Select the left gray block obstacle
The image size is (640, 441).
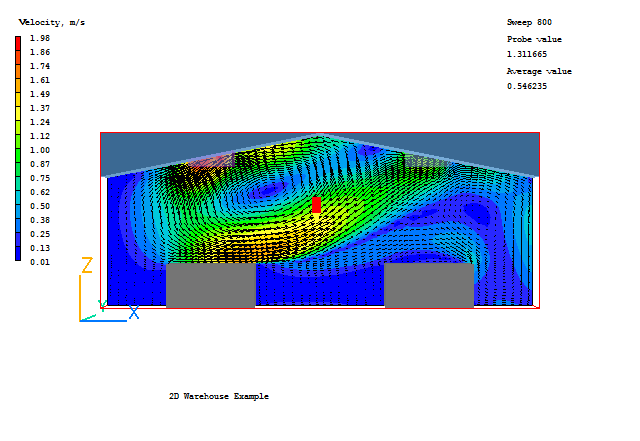tap(210, 285)
